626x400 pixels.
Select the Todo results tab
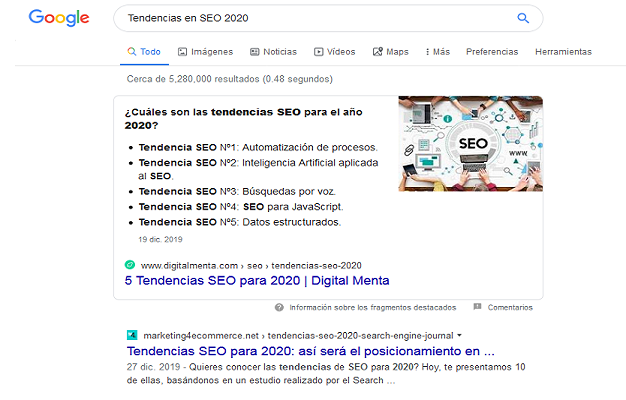pyautogui.click(x=143, y=51)
